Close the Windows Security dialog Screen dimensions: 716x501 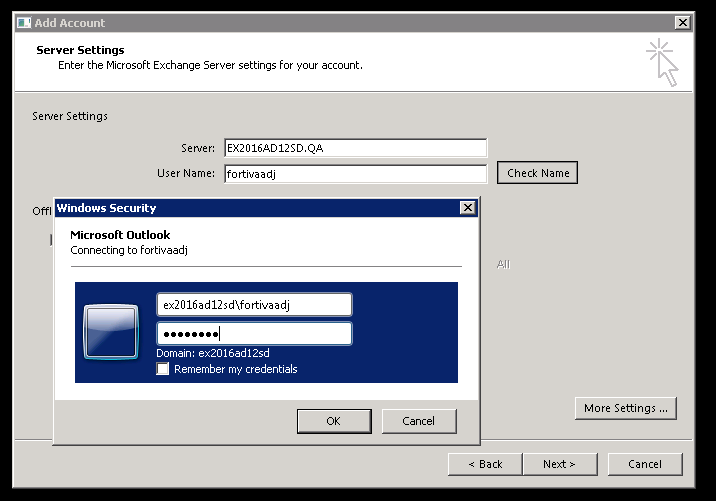[467, 208]
